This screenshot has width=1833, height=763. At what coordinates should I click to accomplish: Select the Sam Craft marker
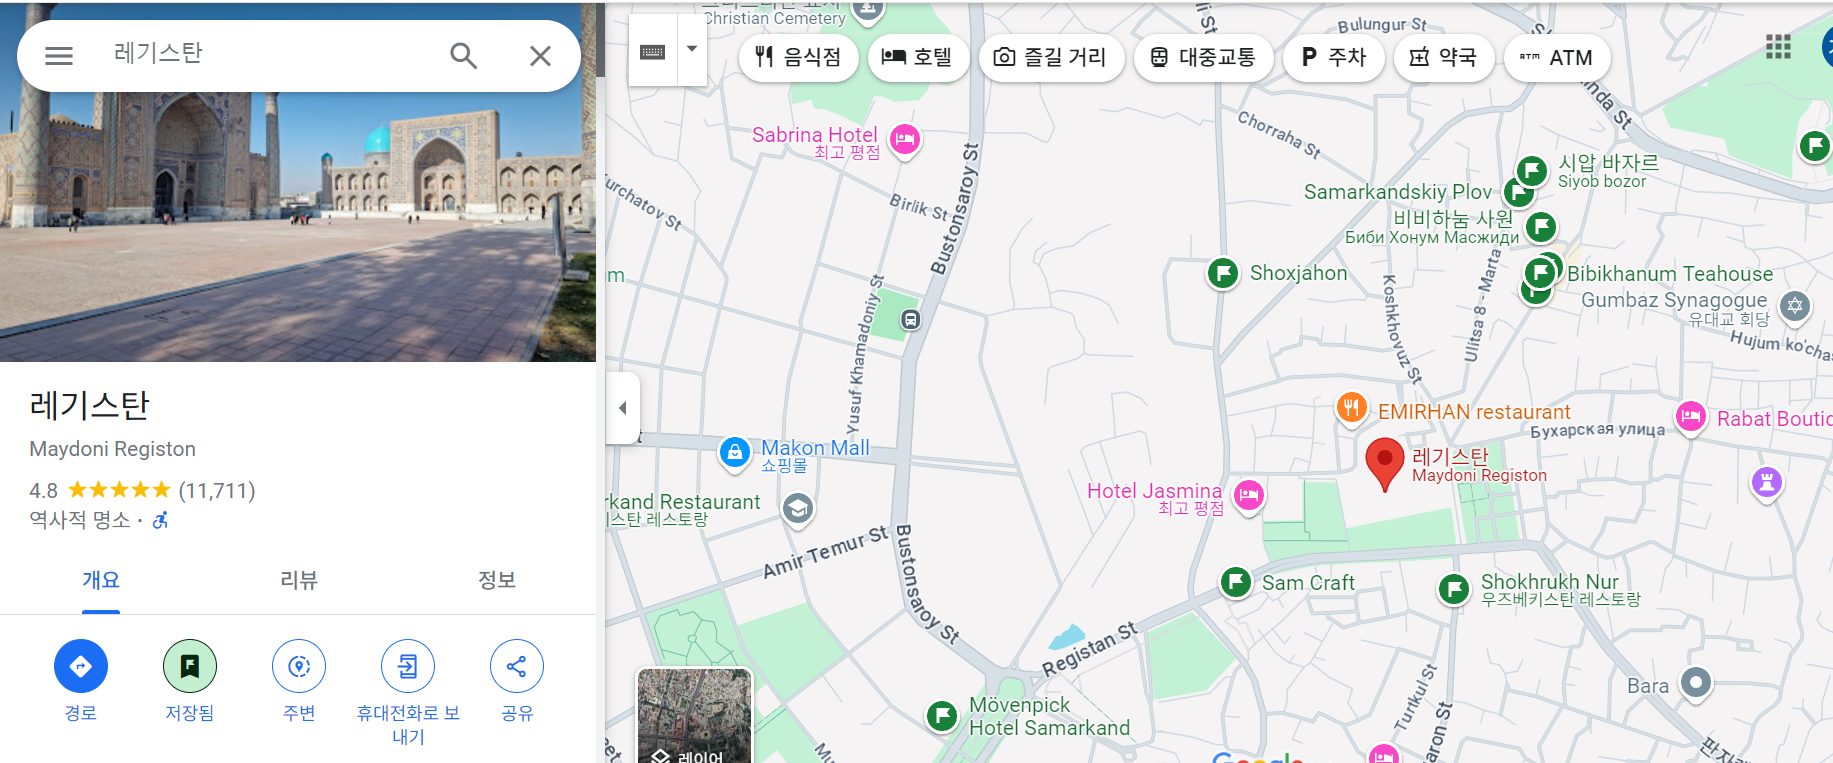coord(1236,581)
